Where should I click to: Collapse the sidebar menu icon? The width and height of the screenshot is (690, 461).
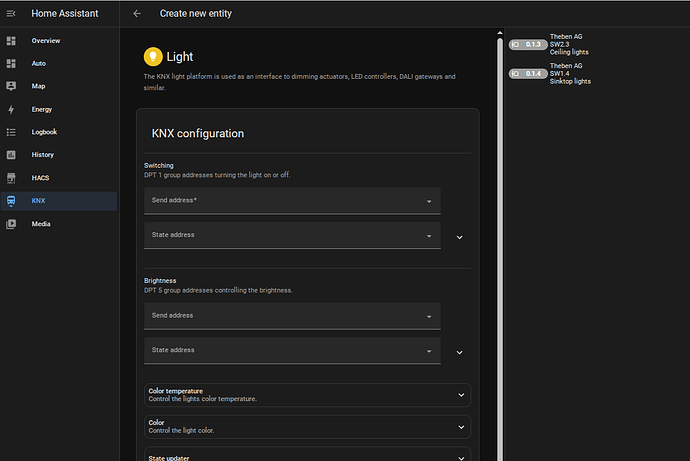11,14
